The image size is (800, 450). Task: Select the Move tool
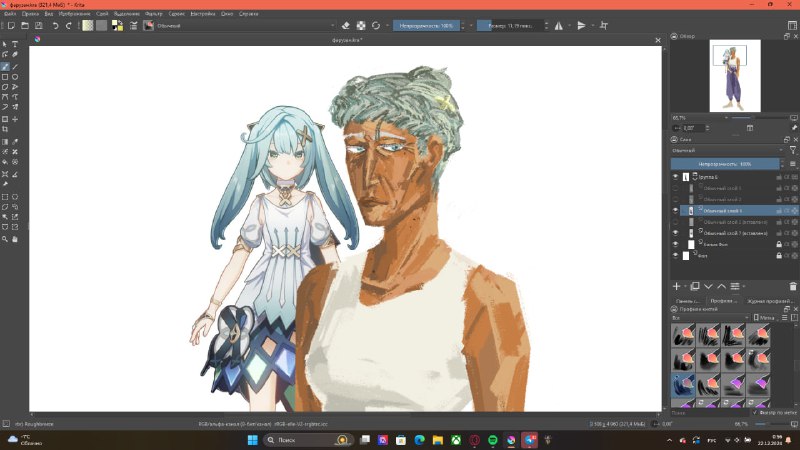[x=15, y=119]
